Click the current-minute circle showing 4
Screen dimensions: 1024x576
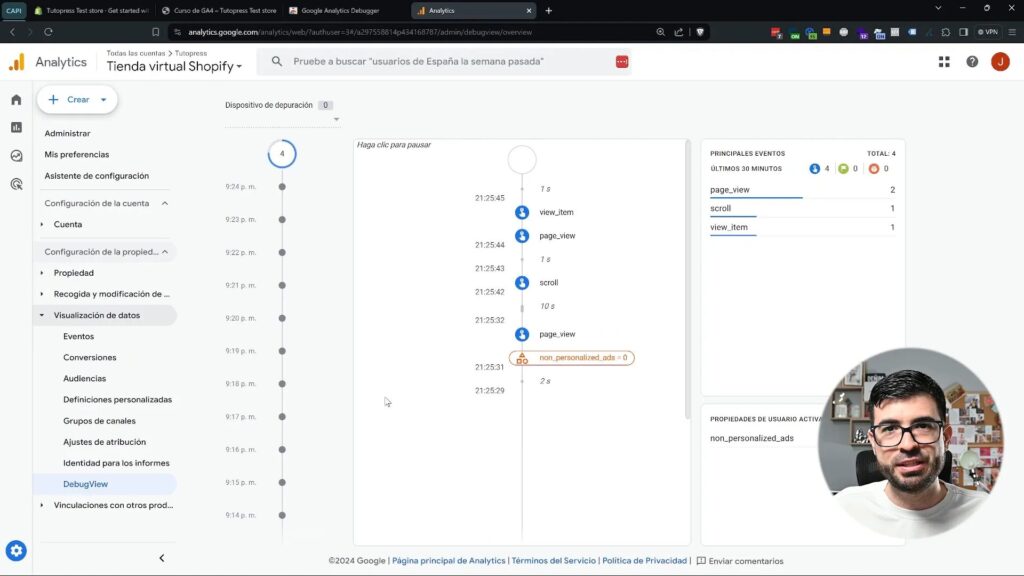[x=282, y=154]
